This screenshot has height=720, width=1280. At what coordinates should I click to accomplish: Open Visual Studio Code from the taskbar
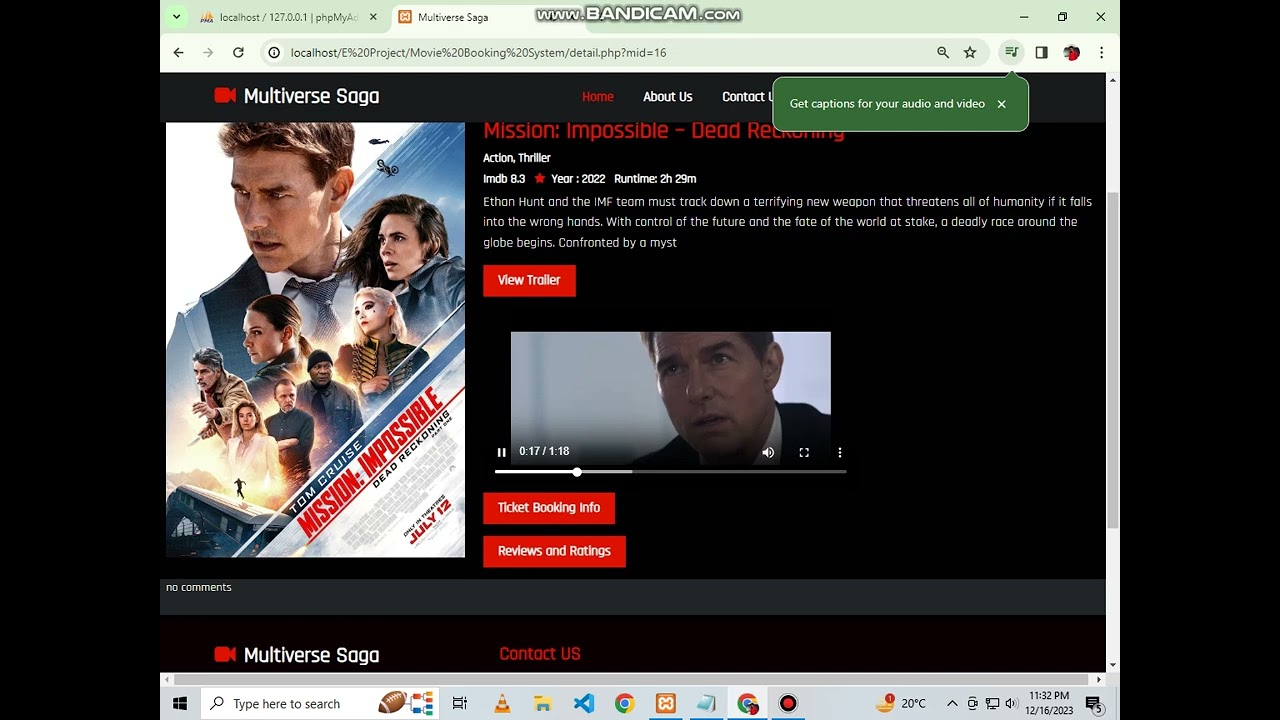[584, 704]
